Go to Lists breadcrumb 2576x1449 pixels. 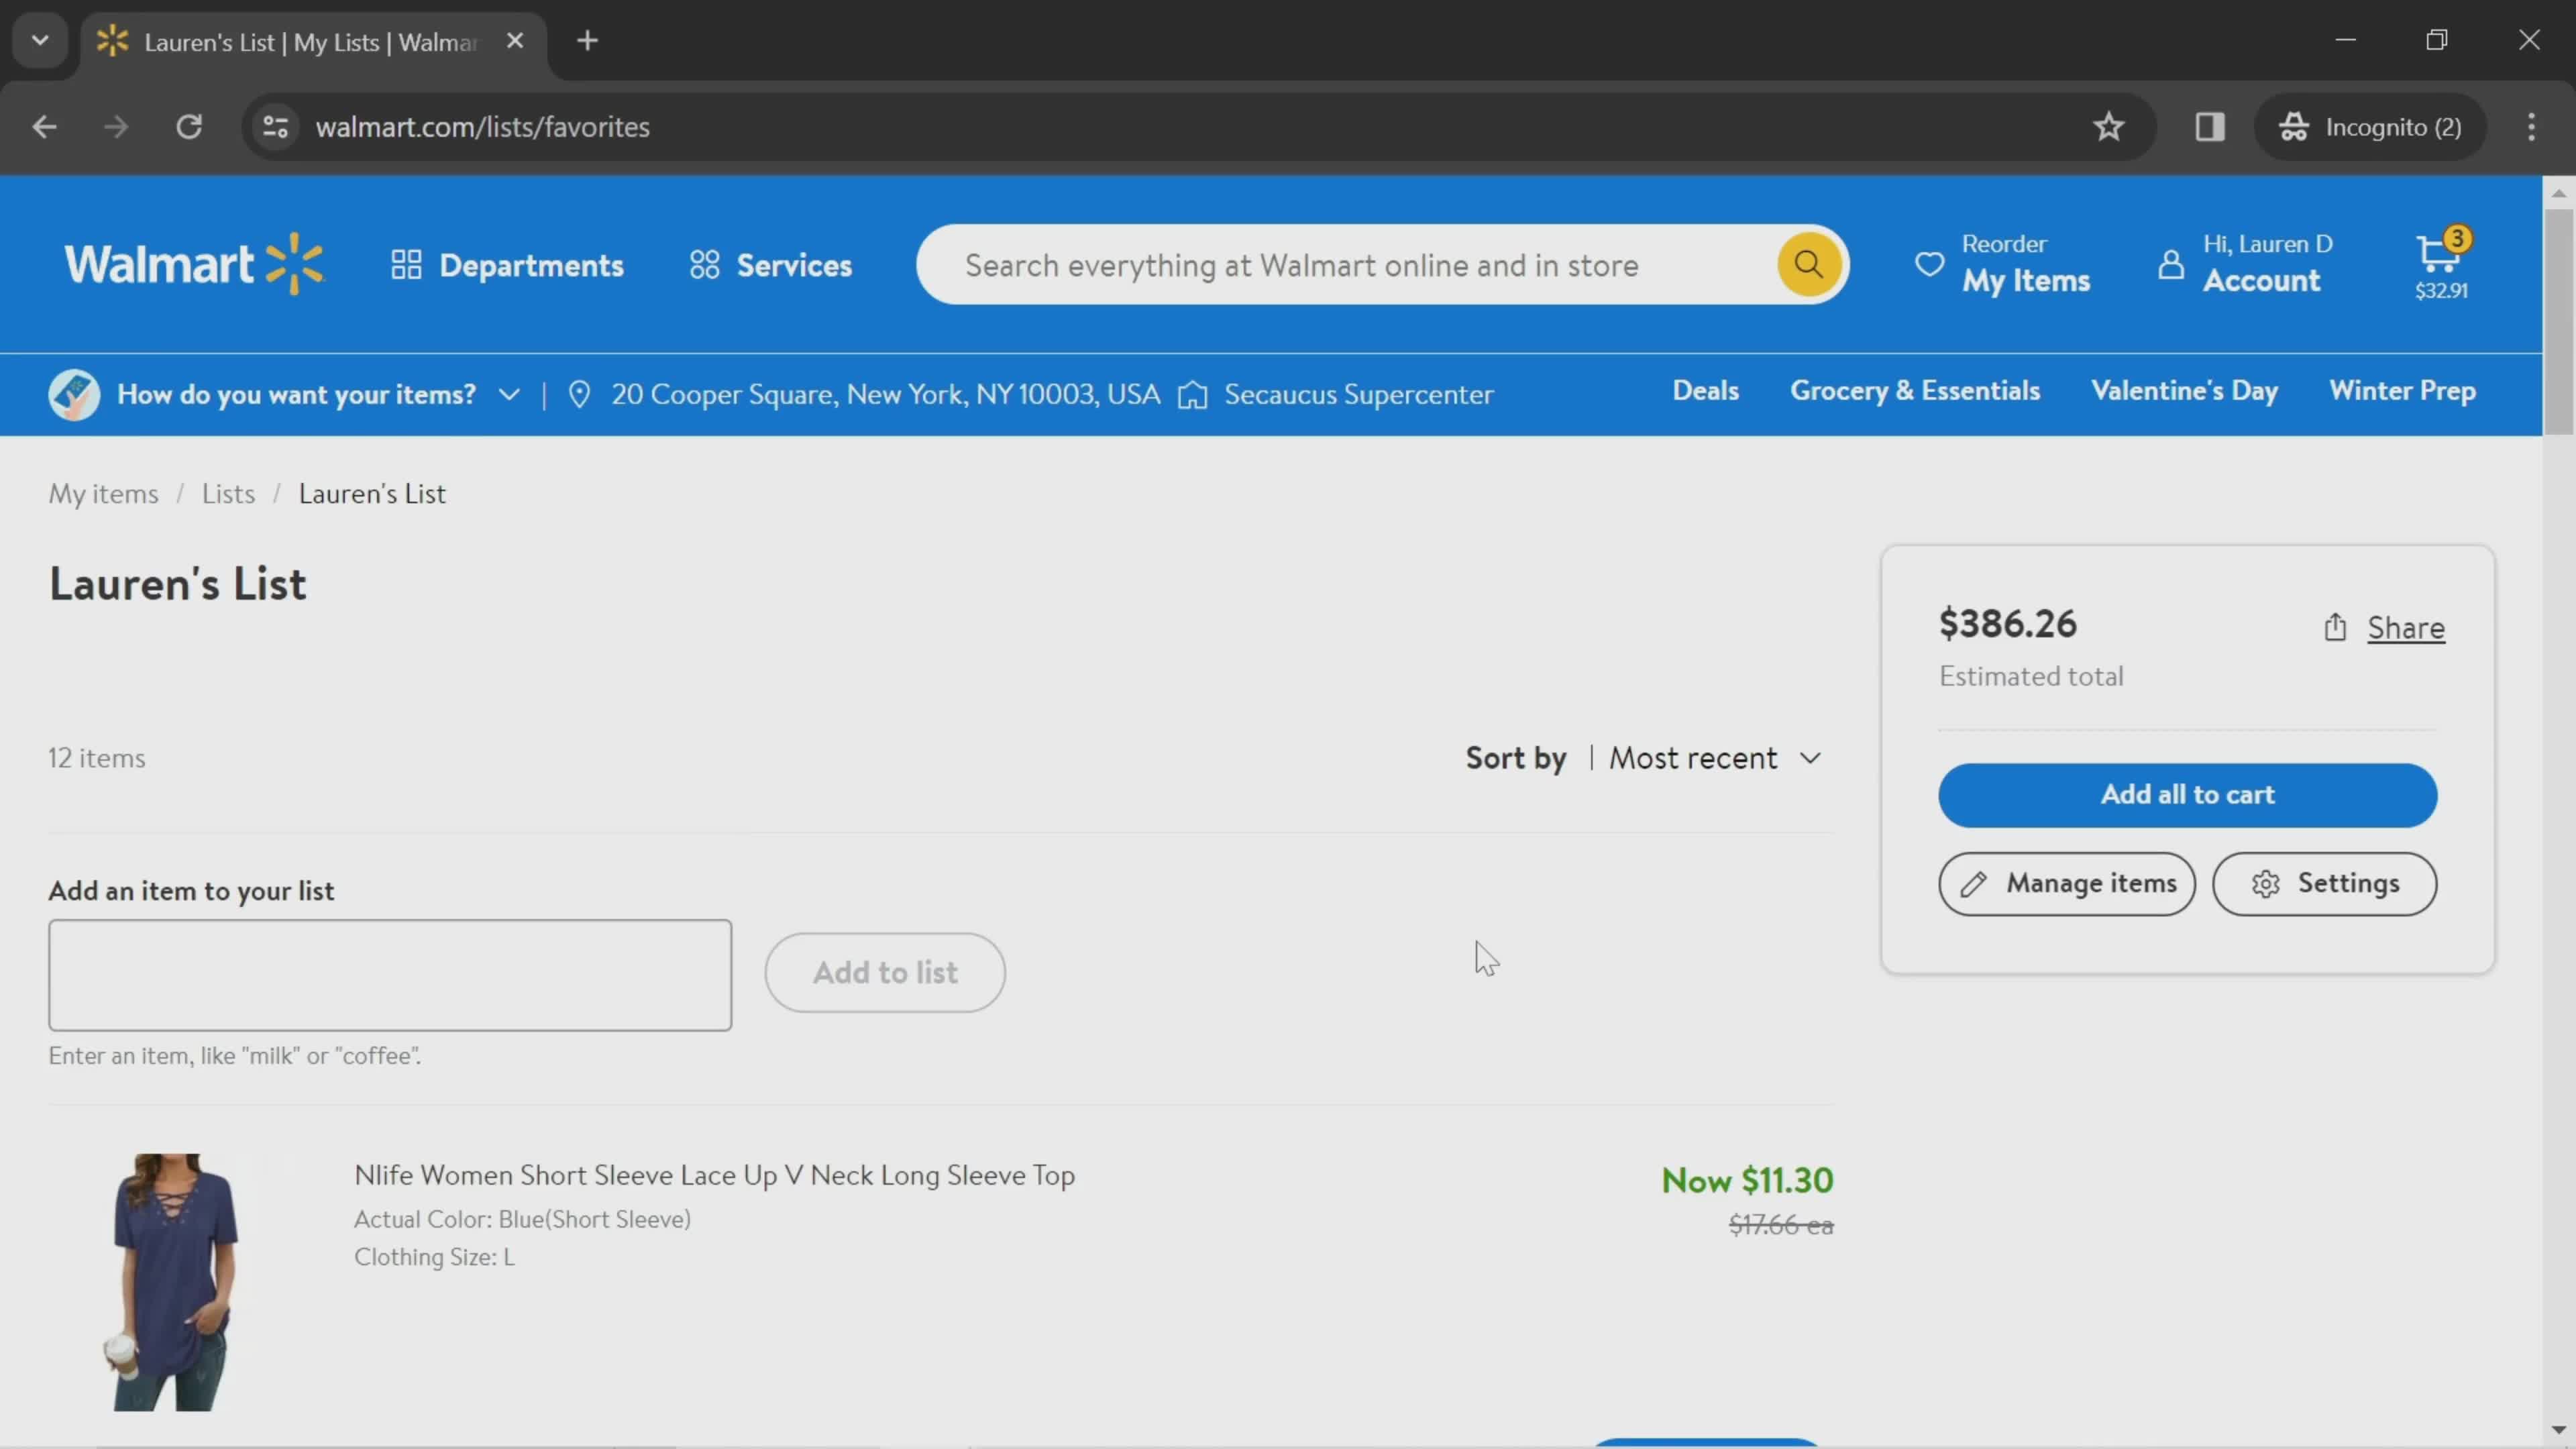(x=228, y=494)
